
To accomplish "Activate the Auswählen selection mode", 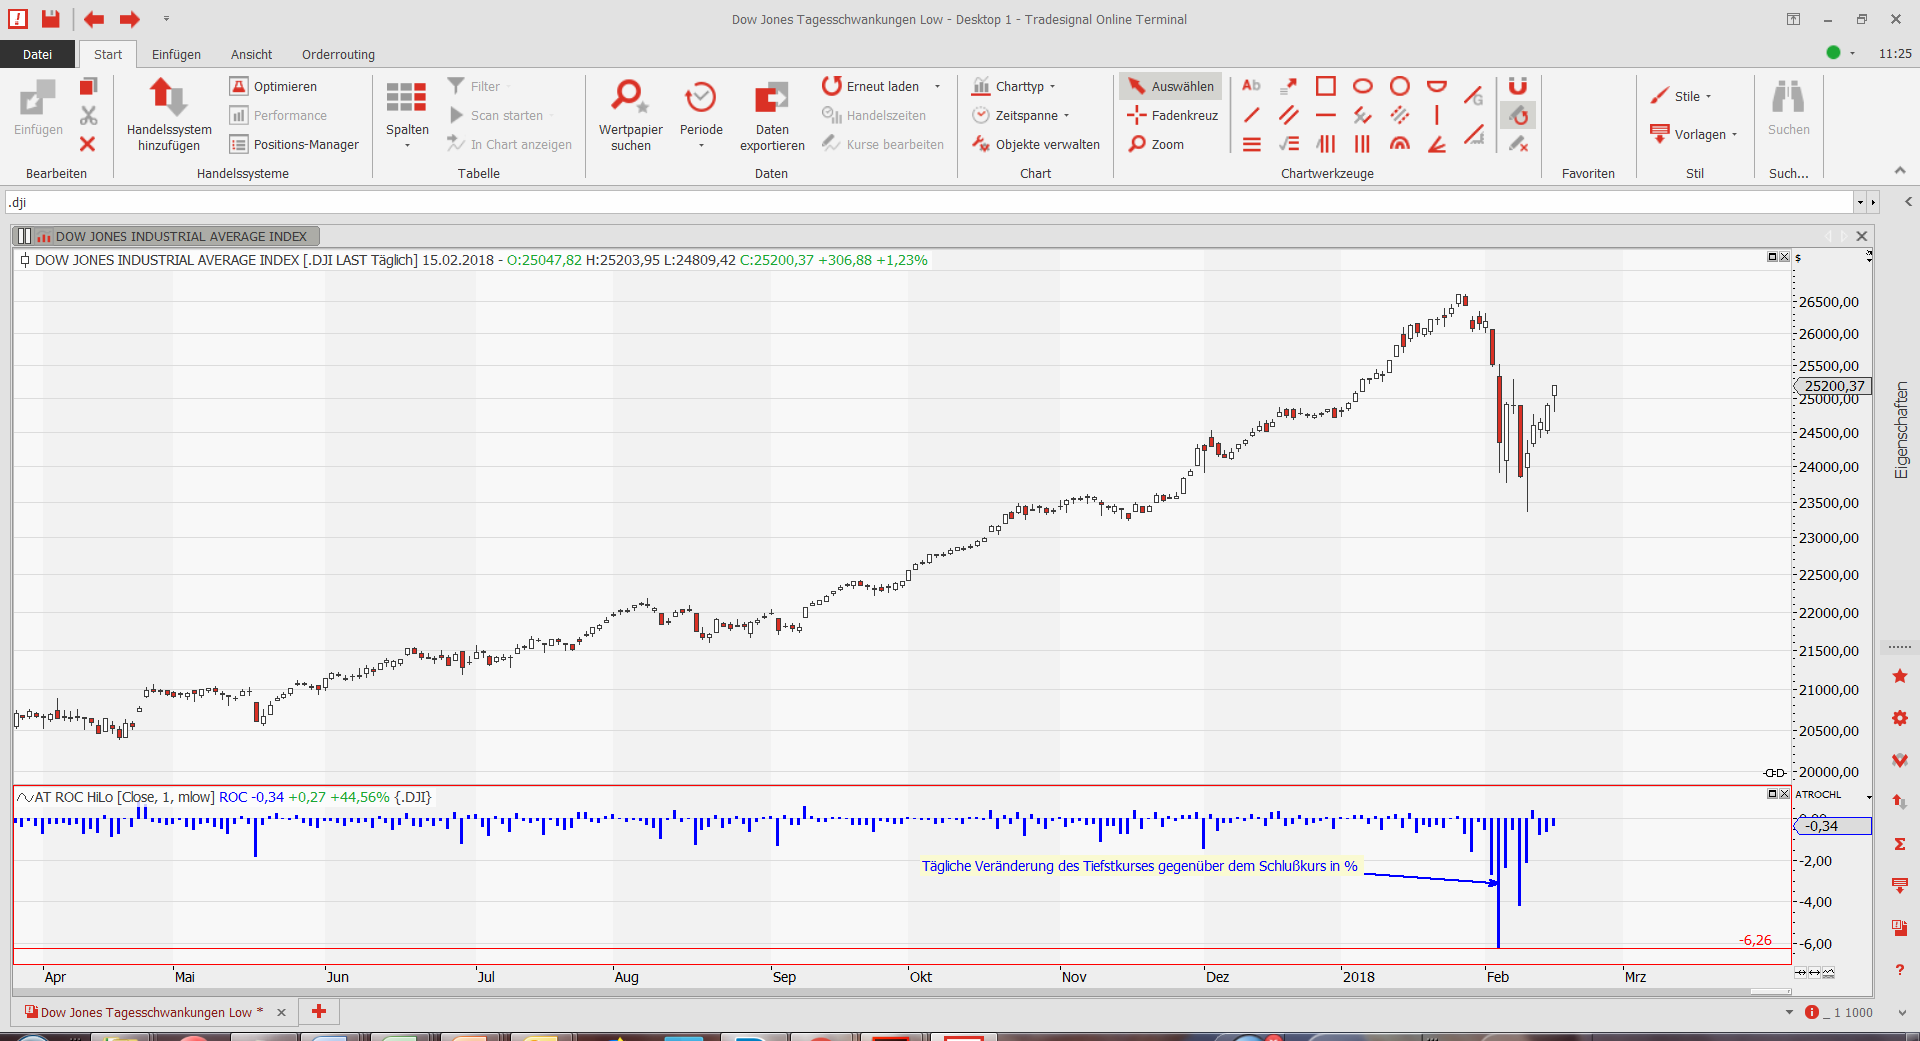I will 1170,86.
